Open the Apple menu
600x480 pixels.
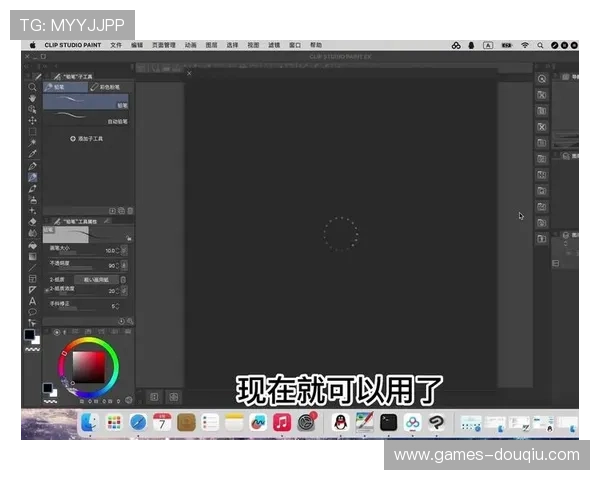33,45
